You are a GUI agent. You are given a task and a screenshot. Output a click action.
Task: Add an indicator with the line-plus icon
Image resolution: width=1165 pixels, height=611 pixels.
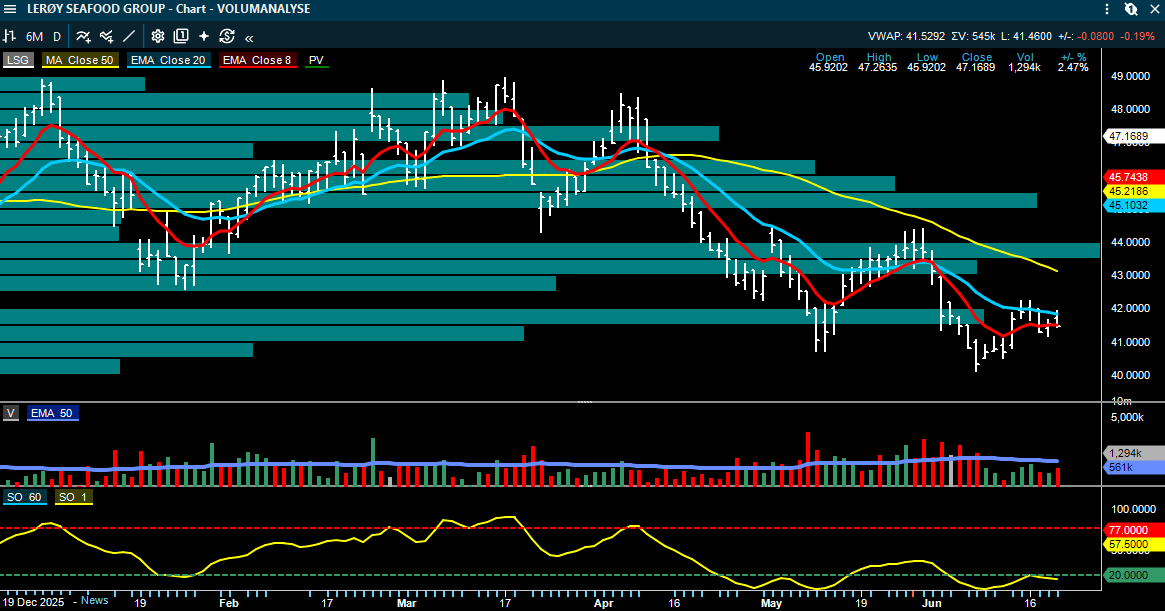tap(83, 36)
